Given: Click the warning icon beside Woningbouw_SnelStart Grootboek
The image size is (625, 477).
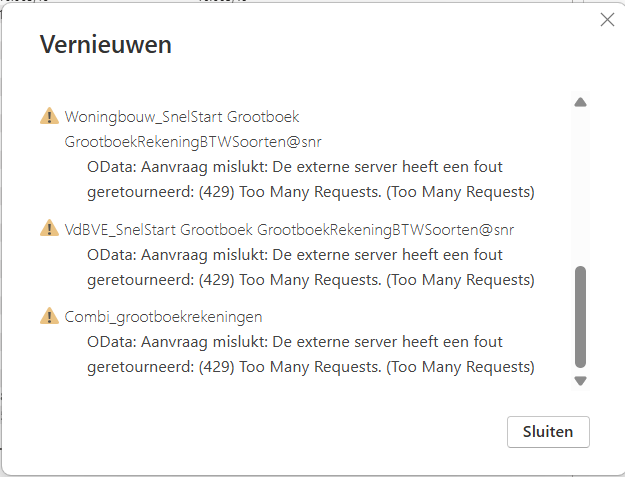Looking at the screenshot, I should [49, 116].
